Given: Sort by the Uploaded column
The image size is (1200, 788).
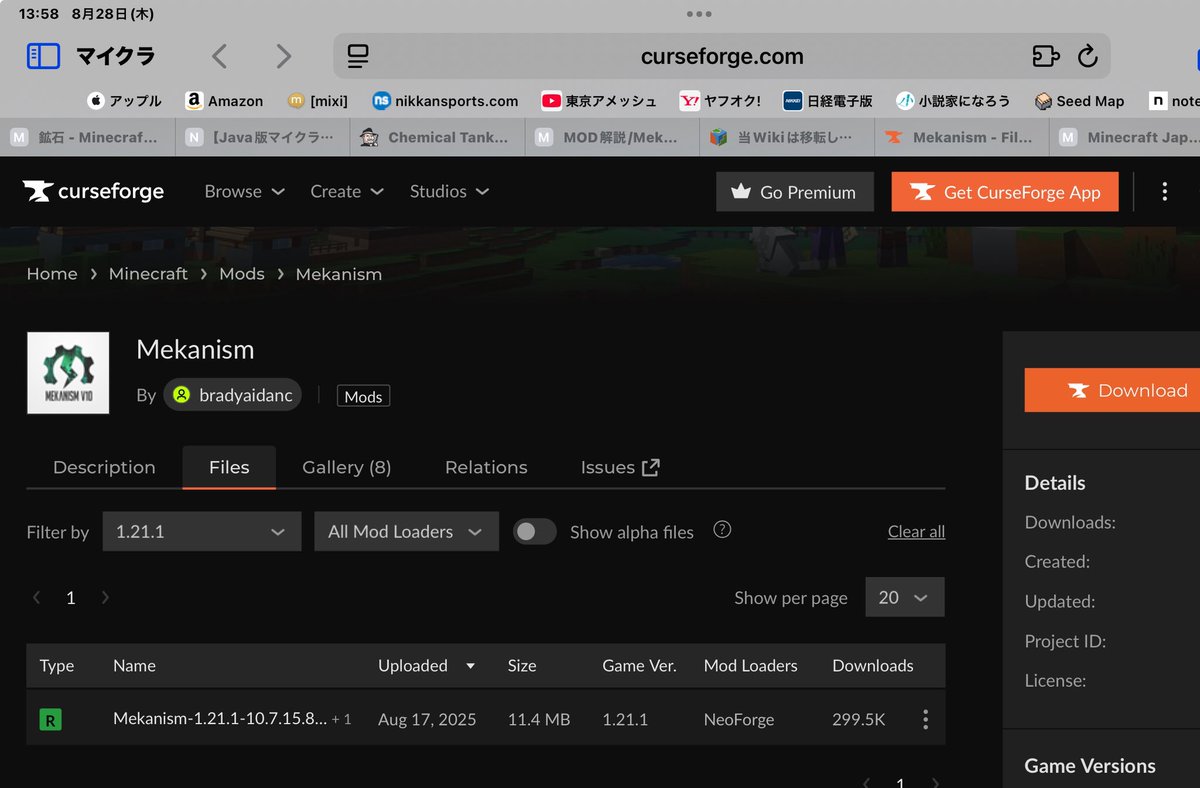Looking at the screenshot, I should 427,665.
